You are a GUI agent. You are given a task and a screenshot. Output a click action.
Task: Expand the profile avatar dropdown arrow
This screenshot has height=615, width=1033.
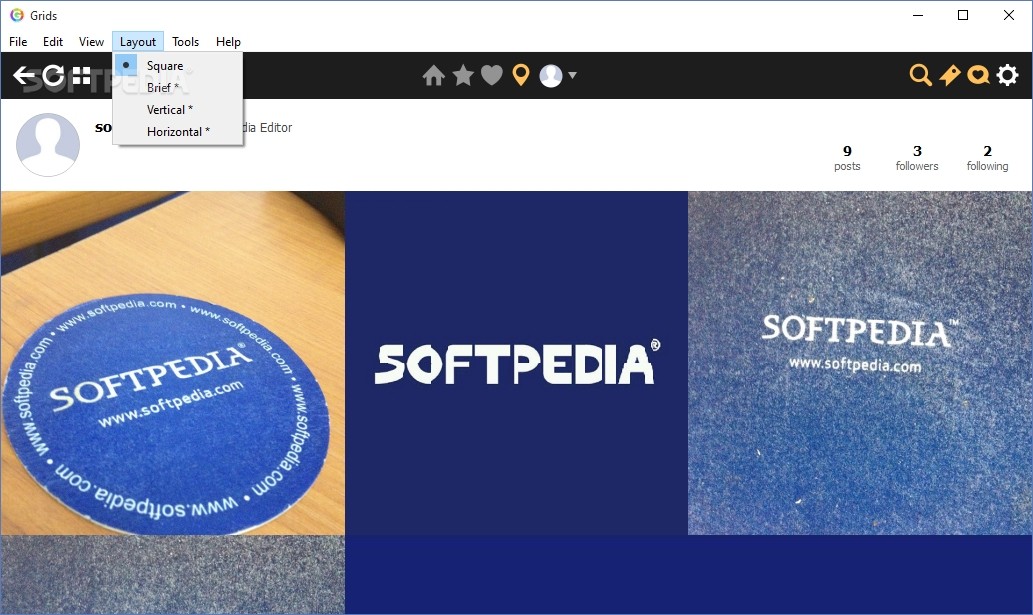pos(572,75)
